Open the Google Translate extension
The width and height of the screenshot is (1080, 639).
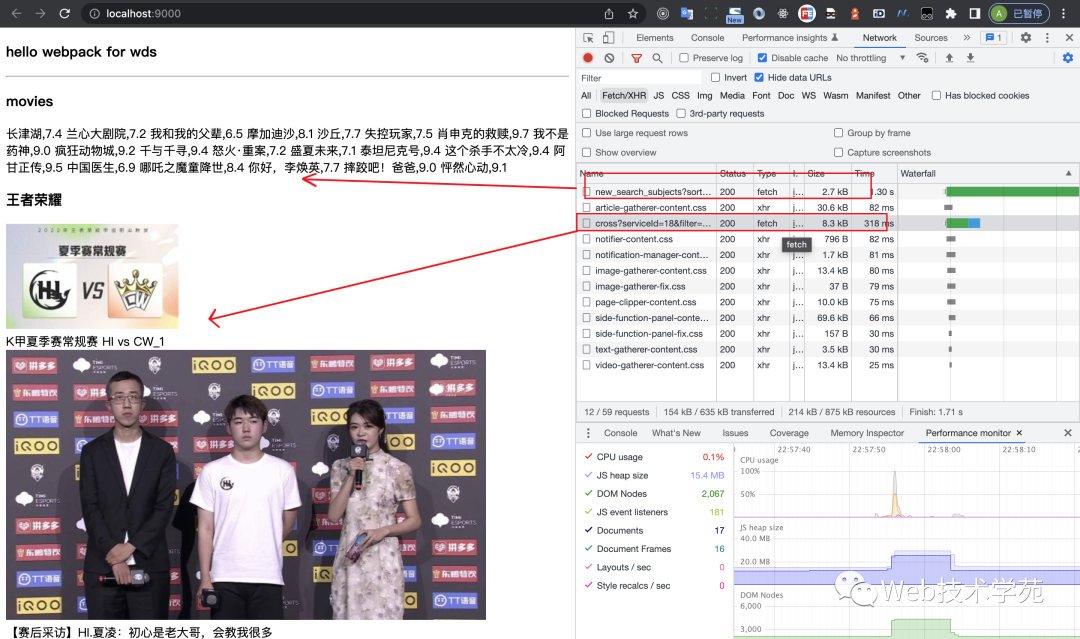click(x=687, y=13)
